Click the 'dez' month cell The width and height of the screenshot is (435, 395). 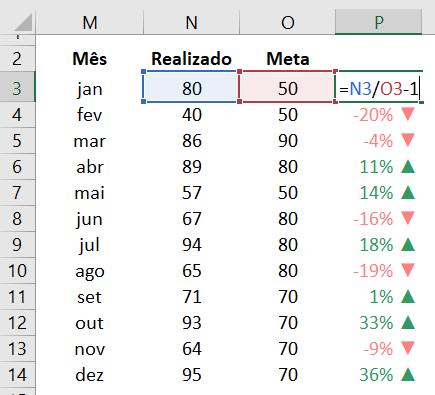(90, 375)
